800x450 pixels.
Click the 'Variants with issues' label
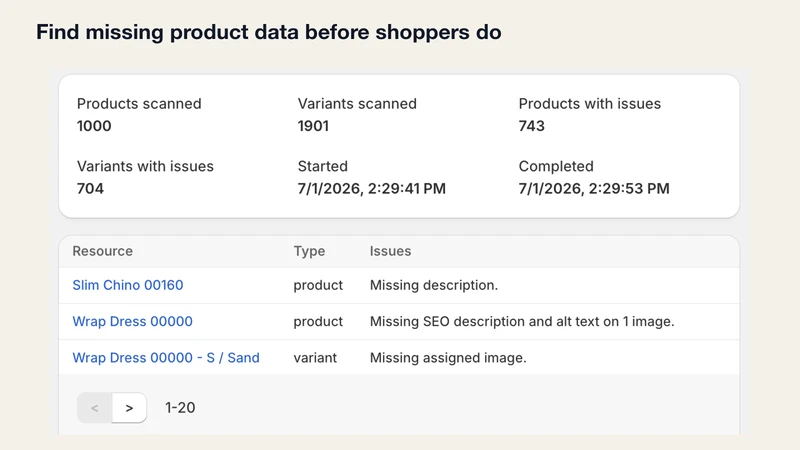pyautogui.click(x=145, y=166)
